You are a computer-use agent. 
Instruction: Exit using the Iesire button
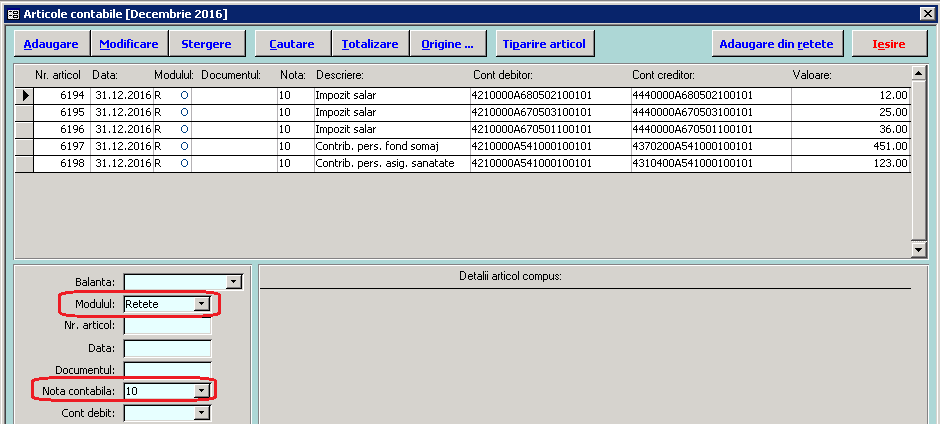coord(888,44)
